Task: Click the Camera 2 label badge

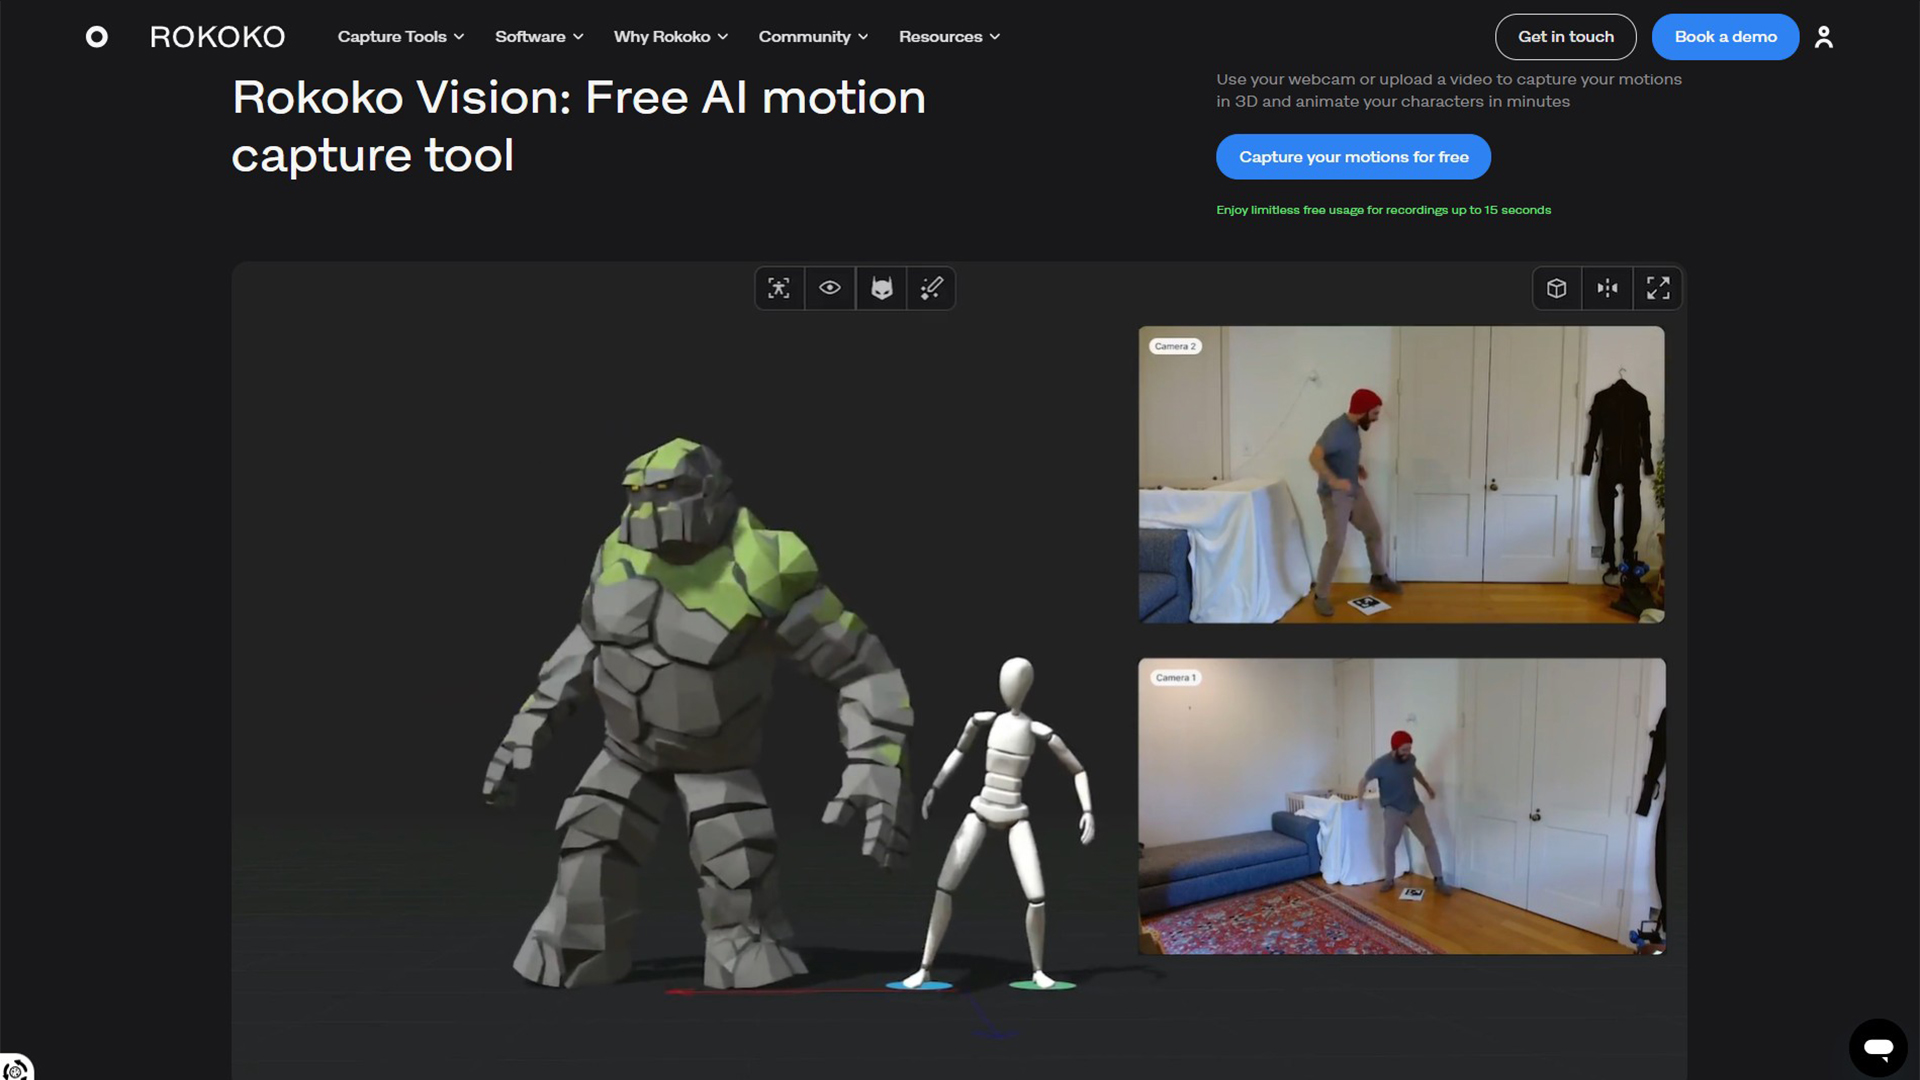Action: (1175, 346)
